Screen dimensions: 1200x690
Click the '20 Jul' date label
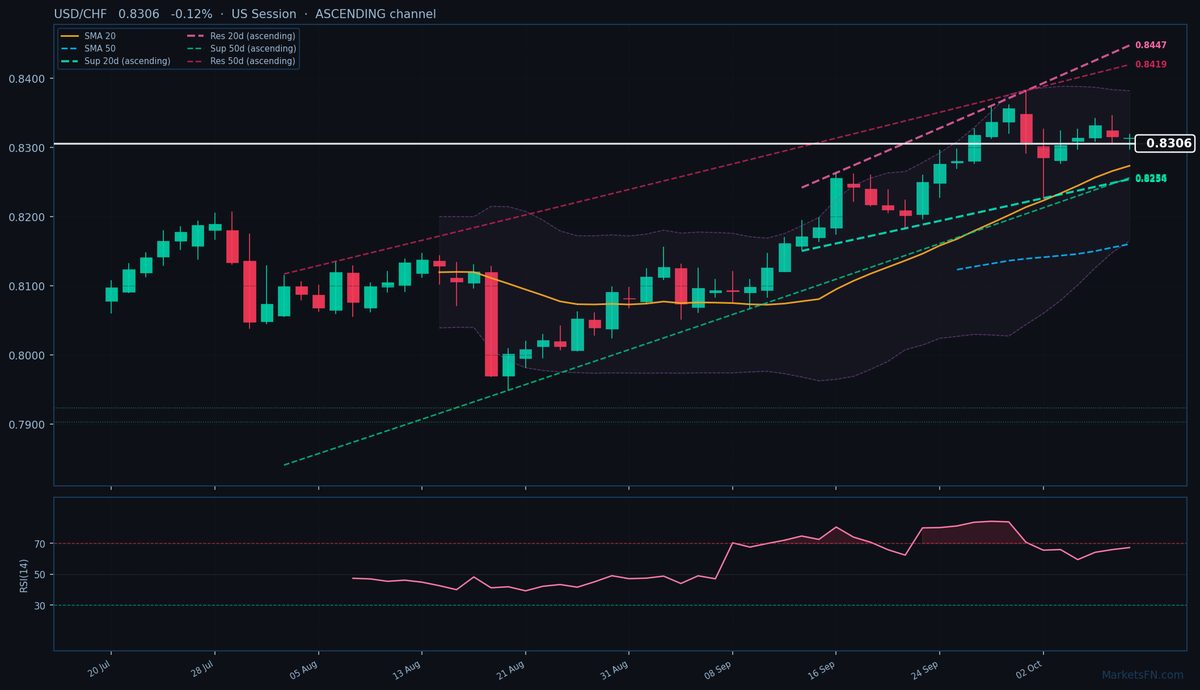99,670
